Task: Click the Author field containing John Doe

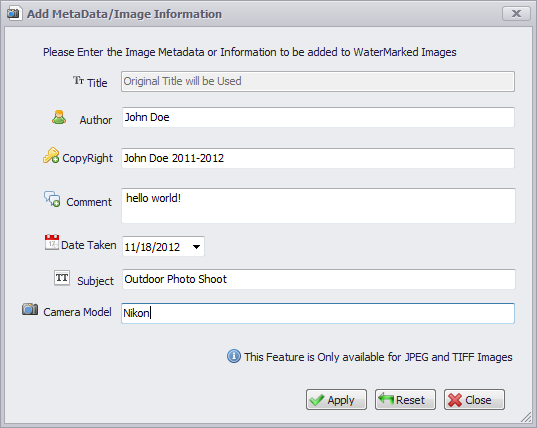Action: click(x=318, y=117)
